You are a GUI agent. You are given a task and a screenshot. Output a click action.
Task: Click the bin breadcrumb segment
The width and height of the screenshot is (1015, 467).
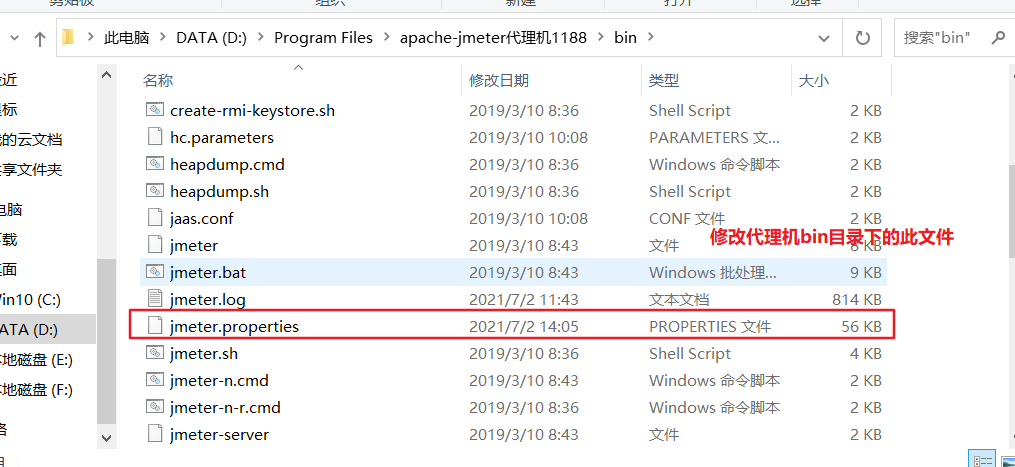[625, 38]
